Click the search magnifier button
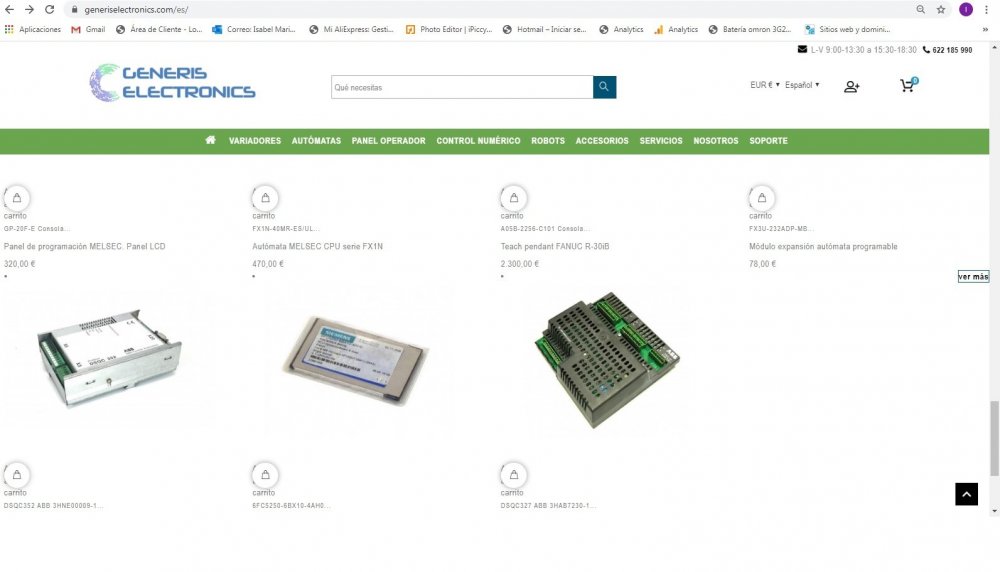The image size is (1000, 572). (604, 87)
